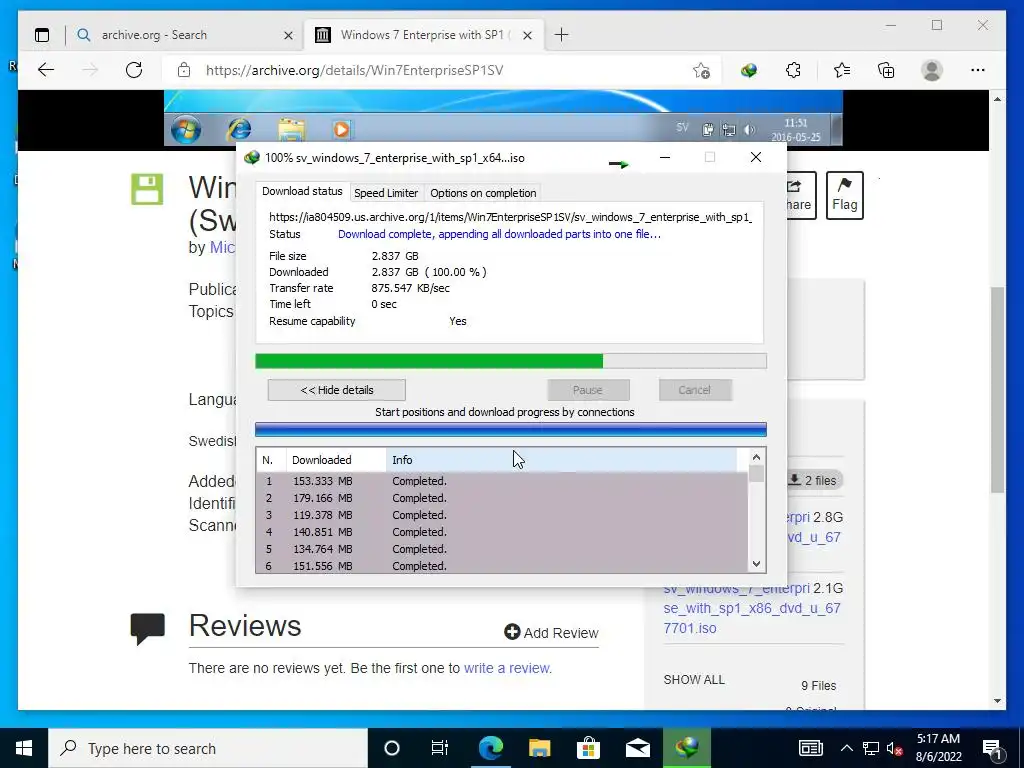This screenshot has height=768, width=1024.
Task: Open the Extensions puzzle icon
Action: (x=793, y=70)
